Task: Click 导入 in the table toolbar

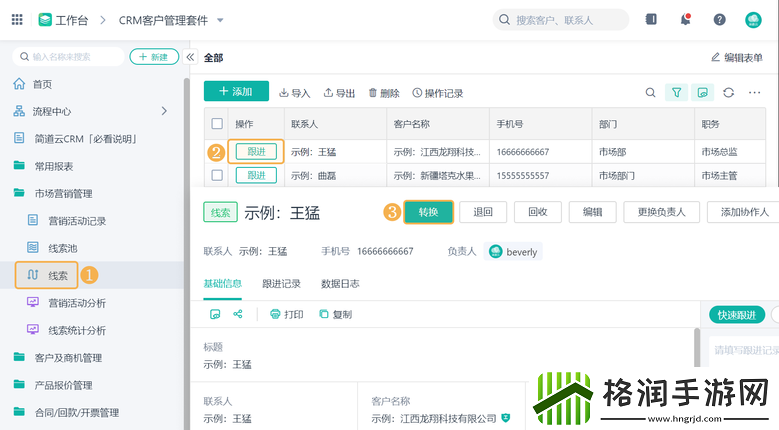Action: coord(294,93)
